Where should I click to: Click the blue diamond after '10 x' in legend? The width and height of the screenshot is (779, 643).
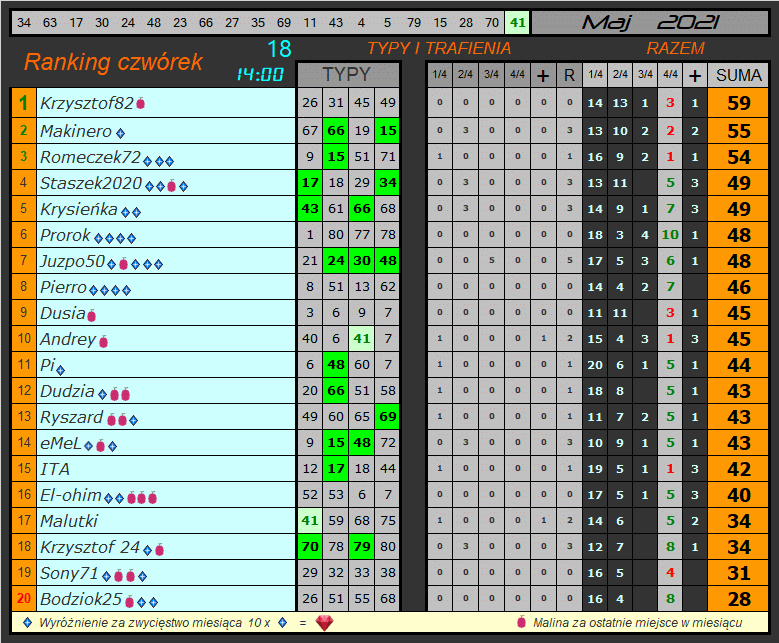(283, 623)
